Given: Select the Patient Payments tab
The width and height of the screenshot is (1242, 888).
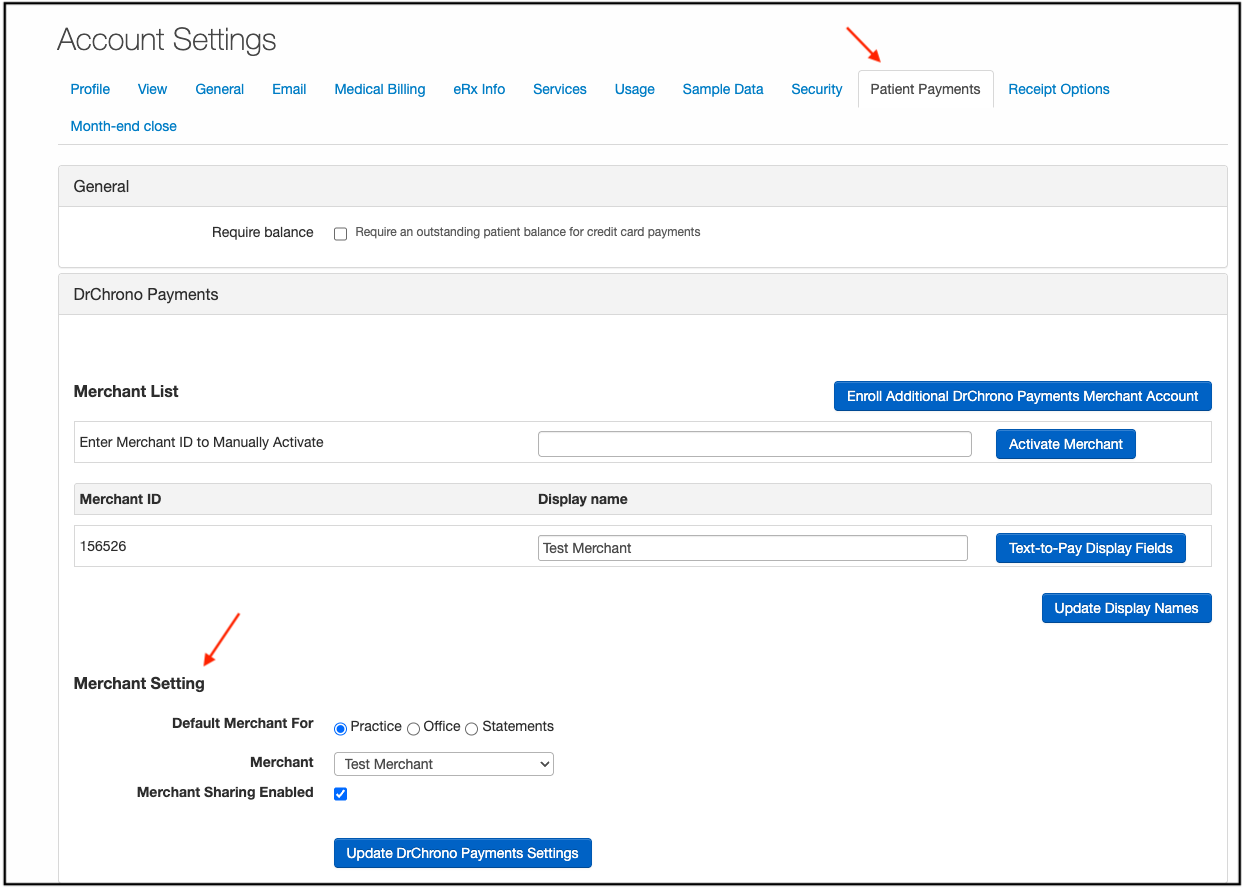Looking at the screenshot, I should pos(925,89).
